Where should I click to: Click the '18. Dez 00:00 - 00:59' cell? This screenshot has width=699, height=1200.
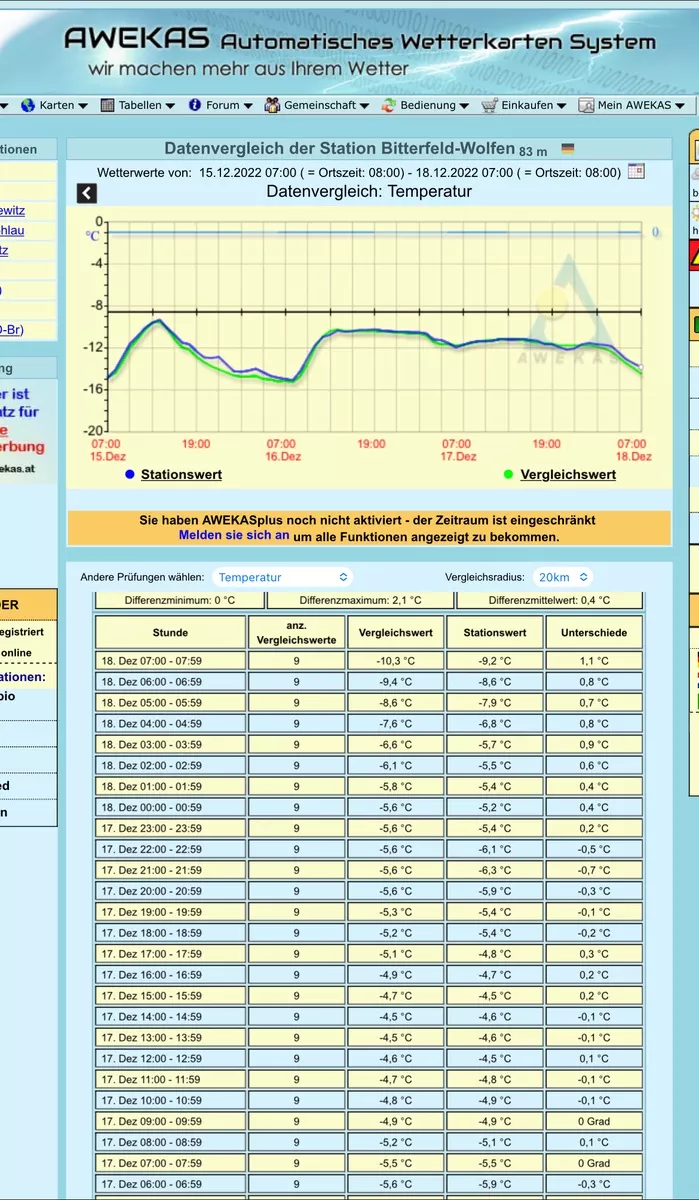[x=170, y=808]
